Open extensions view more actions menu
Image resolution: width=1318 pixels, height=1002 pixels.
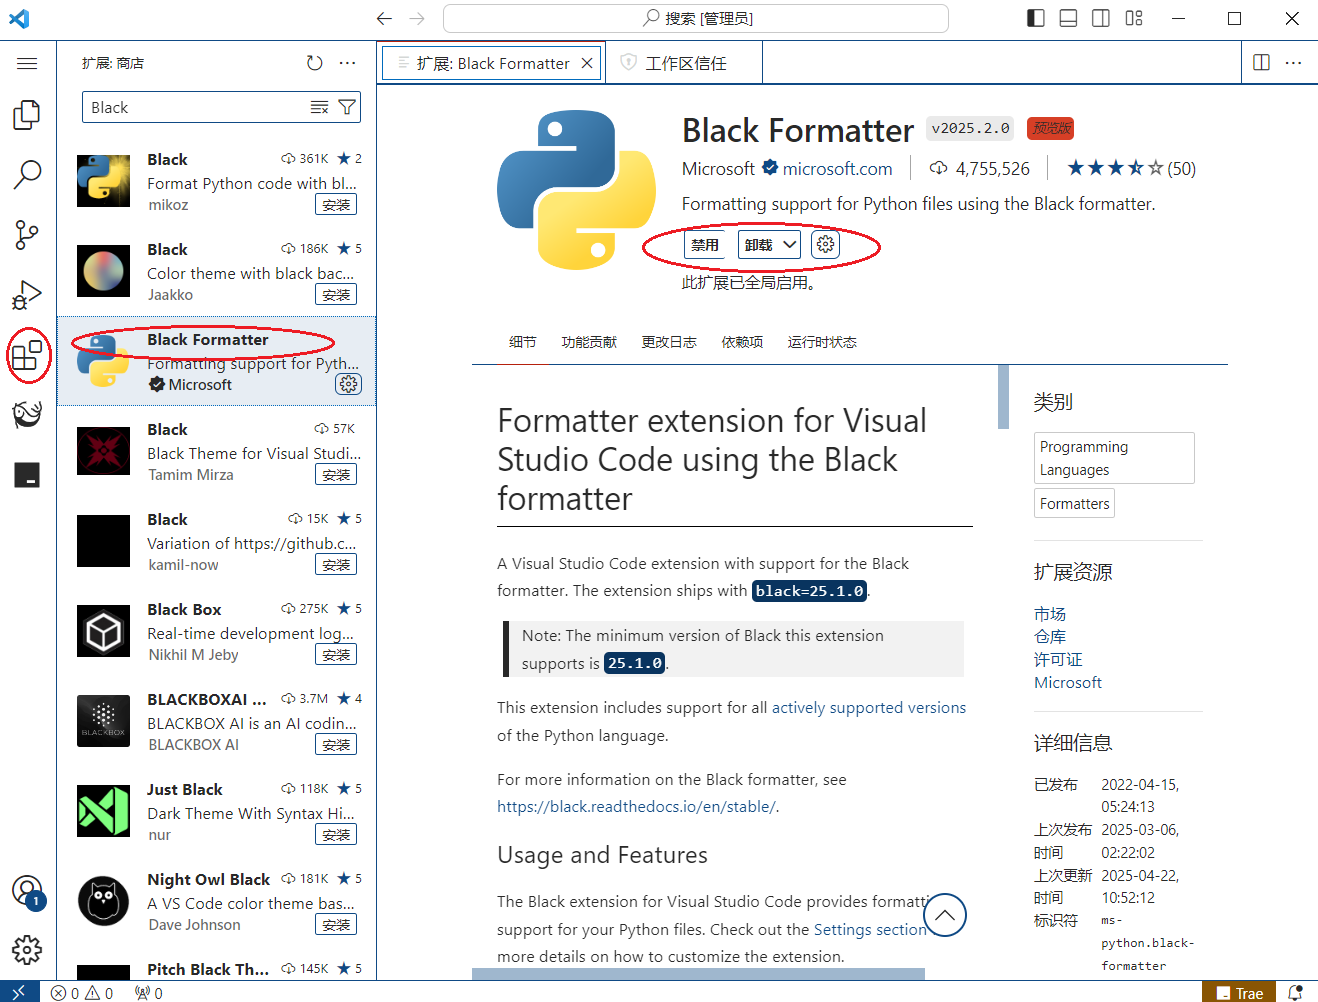(347, 63)
